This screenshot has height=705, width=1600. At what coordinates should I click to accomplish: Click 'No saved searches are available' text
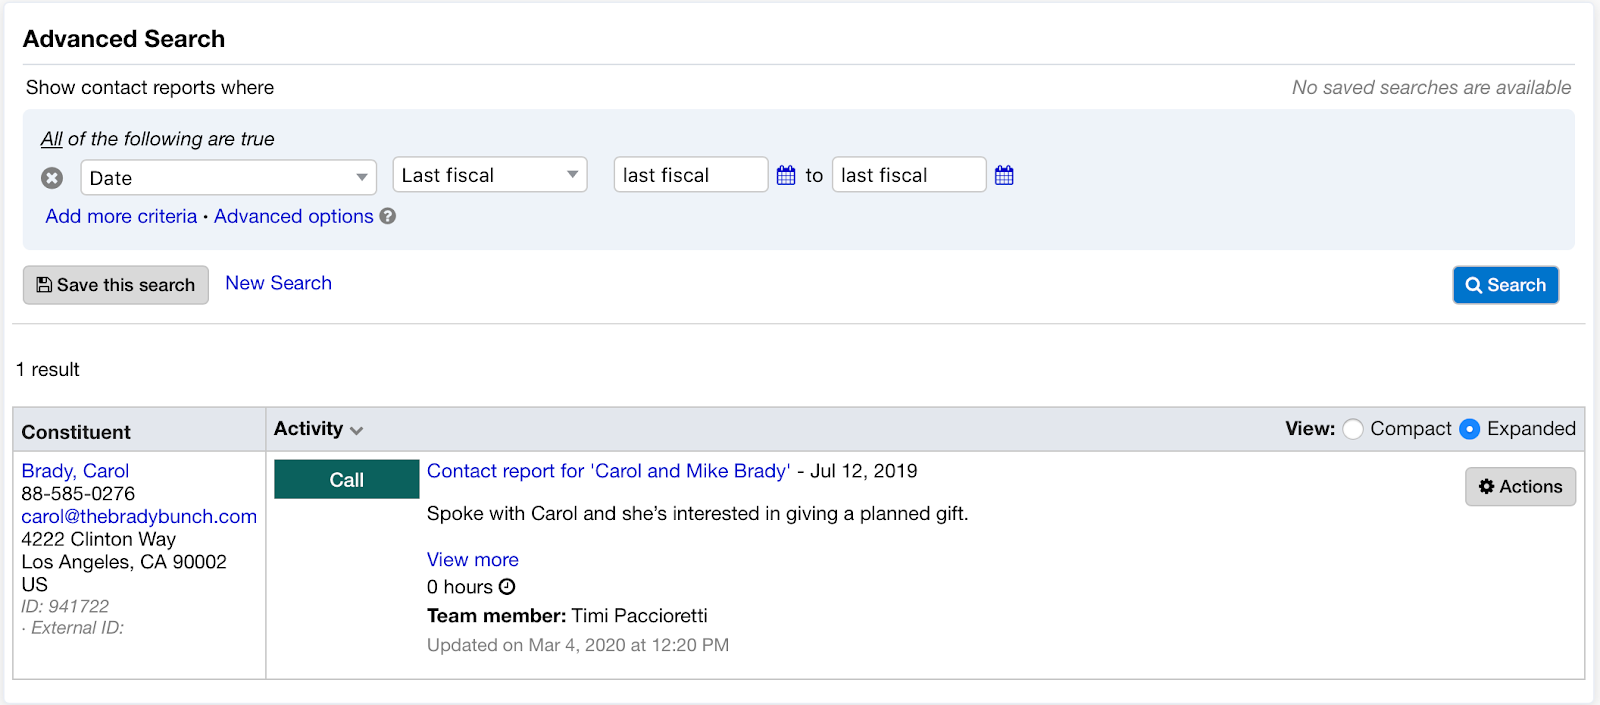(1431, 88)
